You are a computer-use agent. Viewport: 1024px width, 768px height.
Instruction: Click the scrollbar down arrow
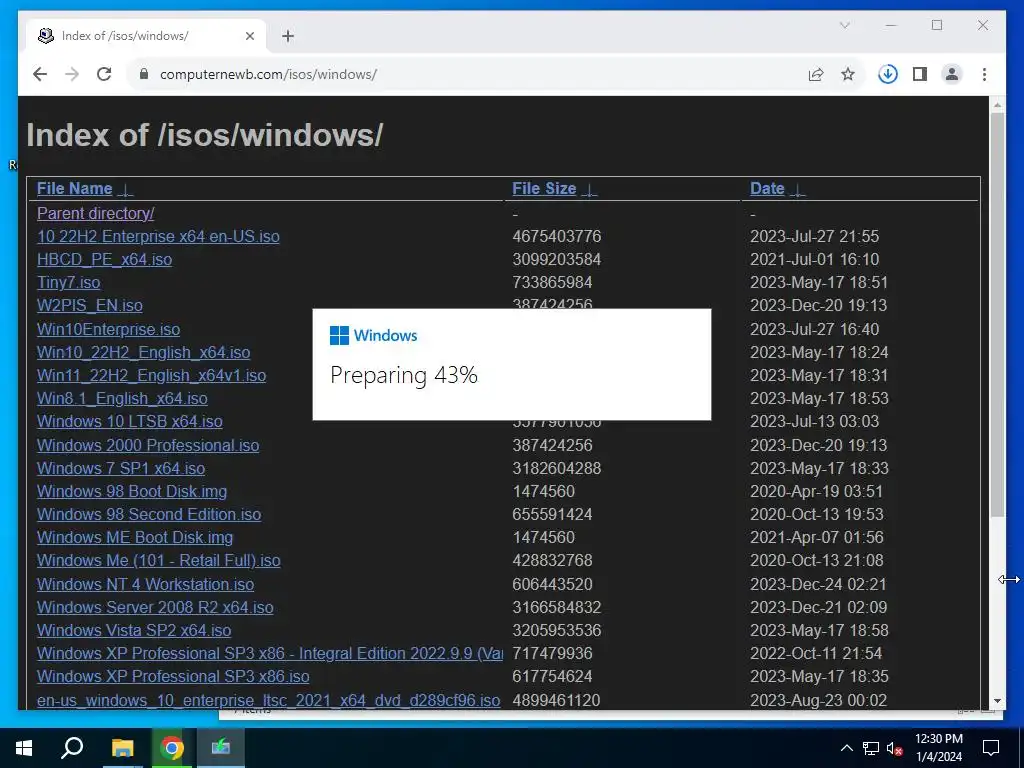pos(997,701)
